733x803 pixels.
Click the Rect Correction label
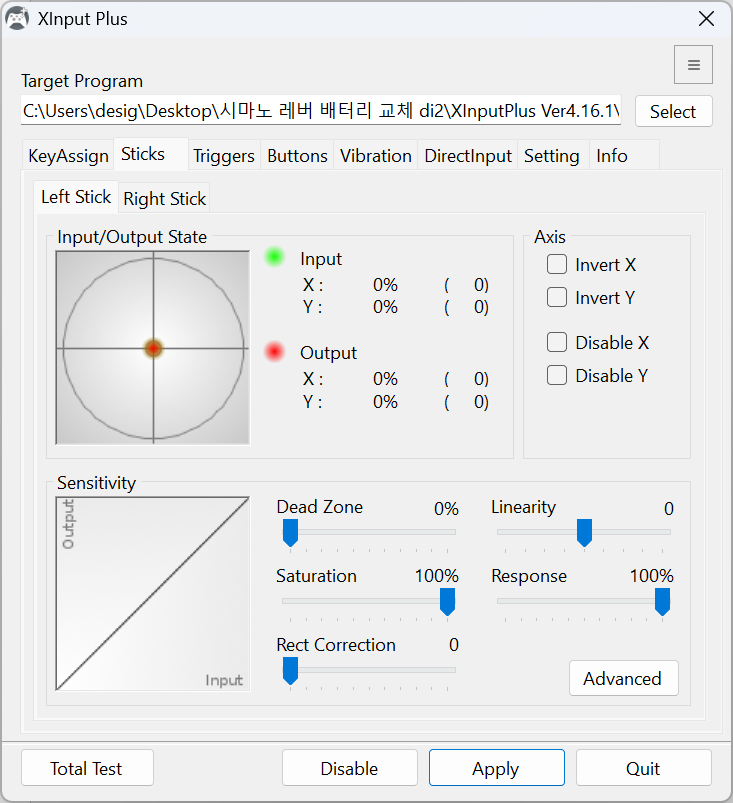tap(336, 645)
